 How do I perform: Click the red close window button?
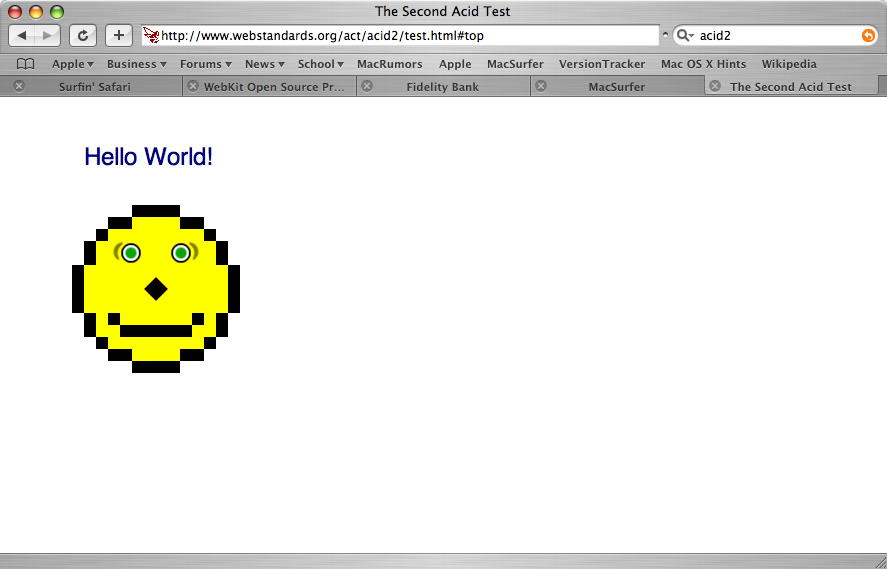click(x=15, y=12)
